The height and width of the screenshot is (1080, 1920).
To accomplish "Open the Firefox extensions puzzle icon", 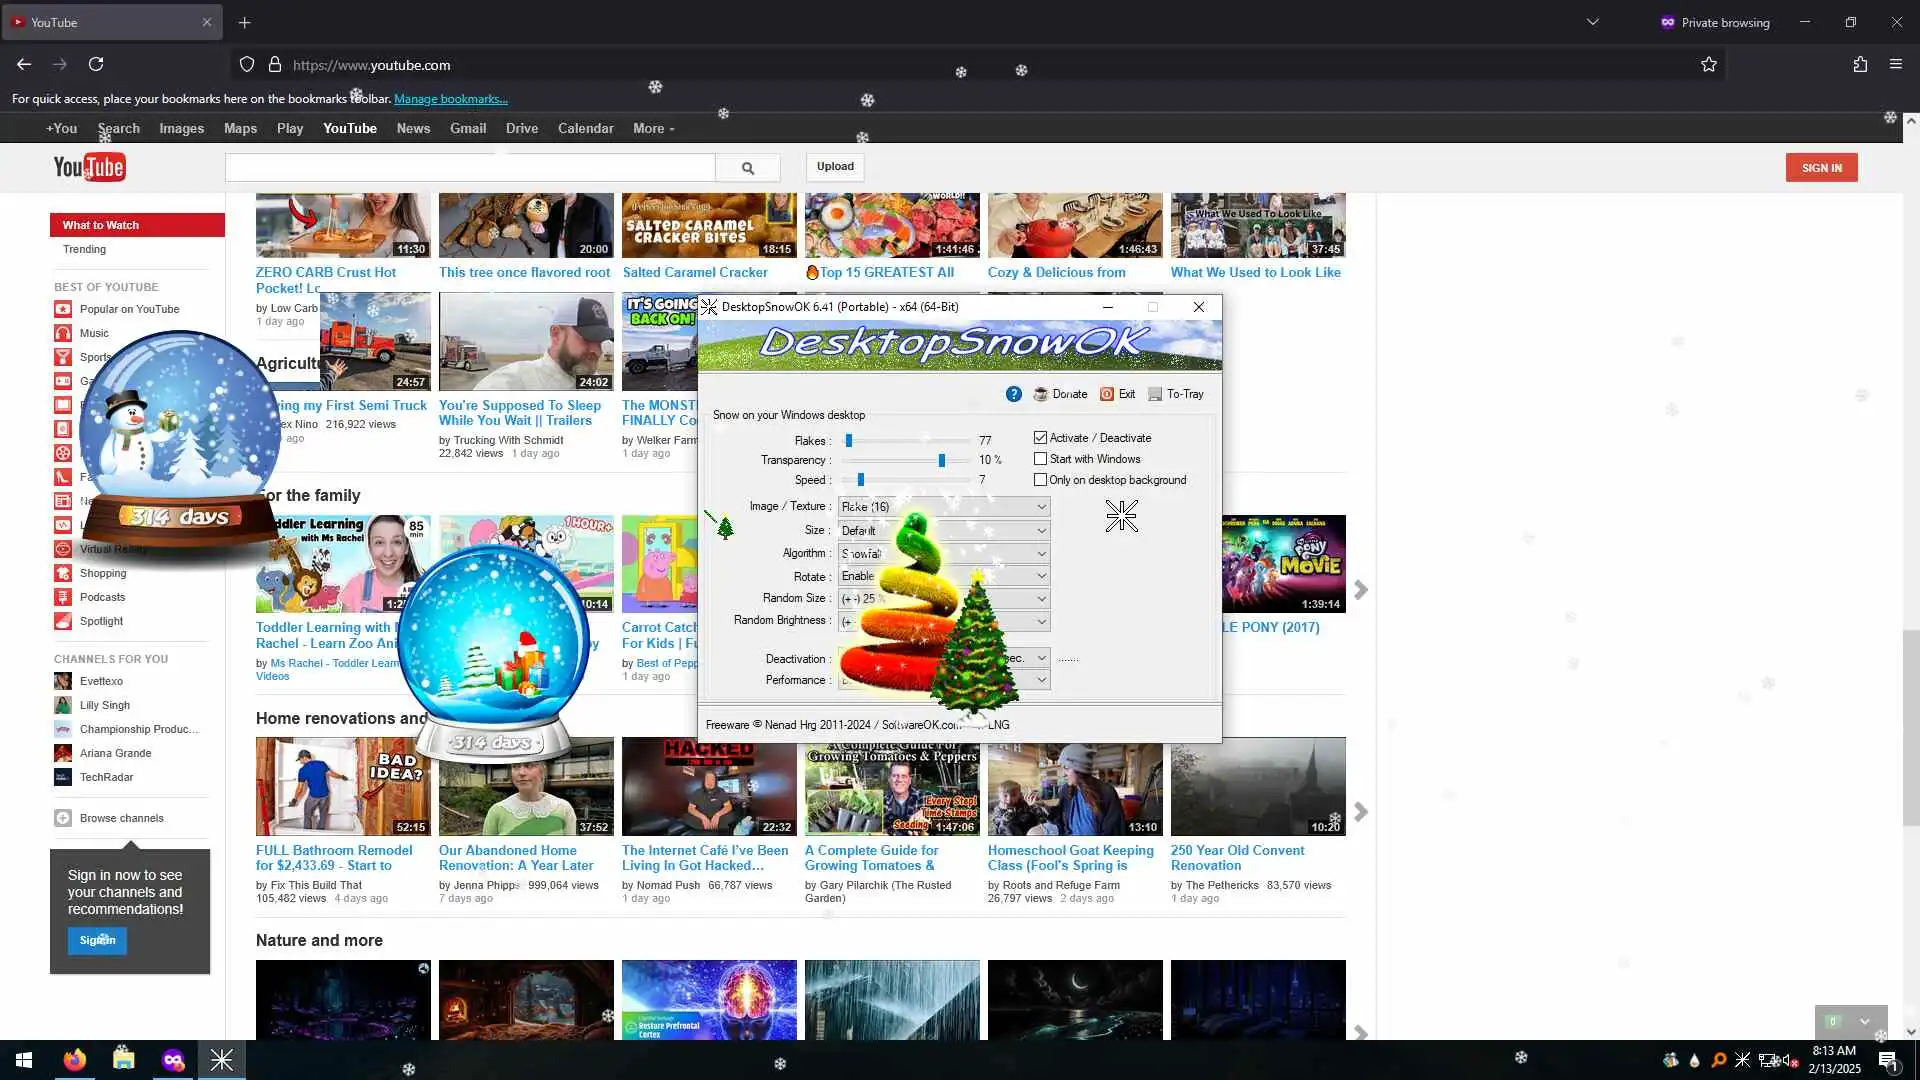I will point(1859,65).
